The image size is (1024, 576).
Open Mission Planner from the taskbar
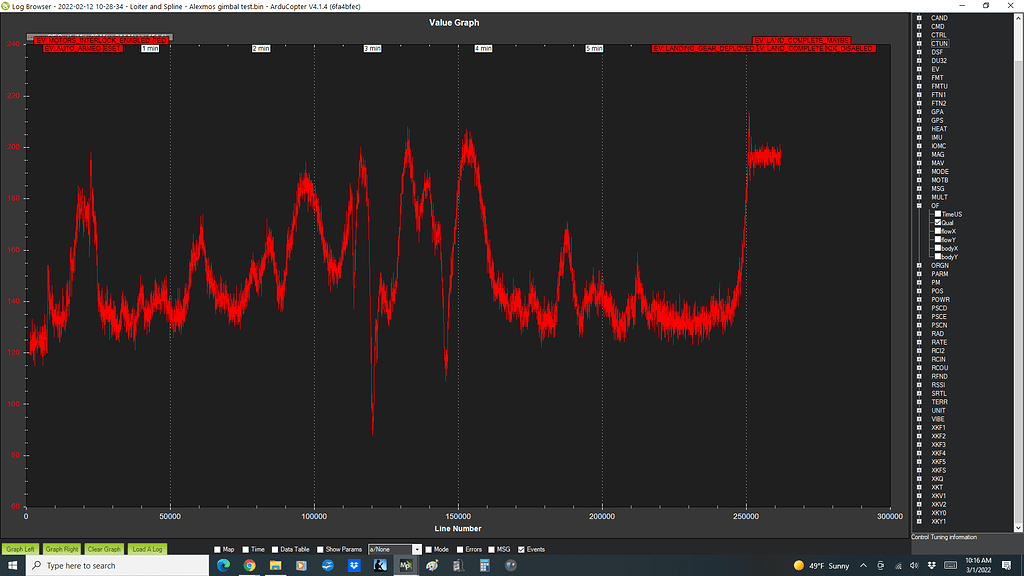(407, 566)
